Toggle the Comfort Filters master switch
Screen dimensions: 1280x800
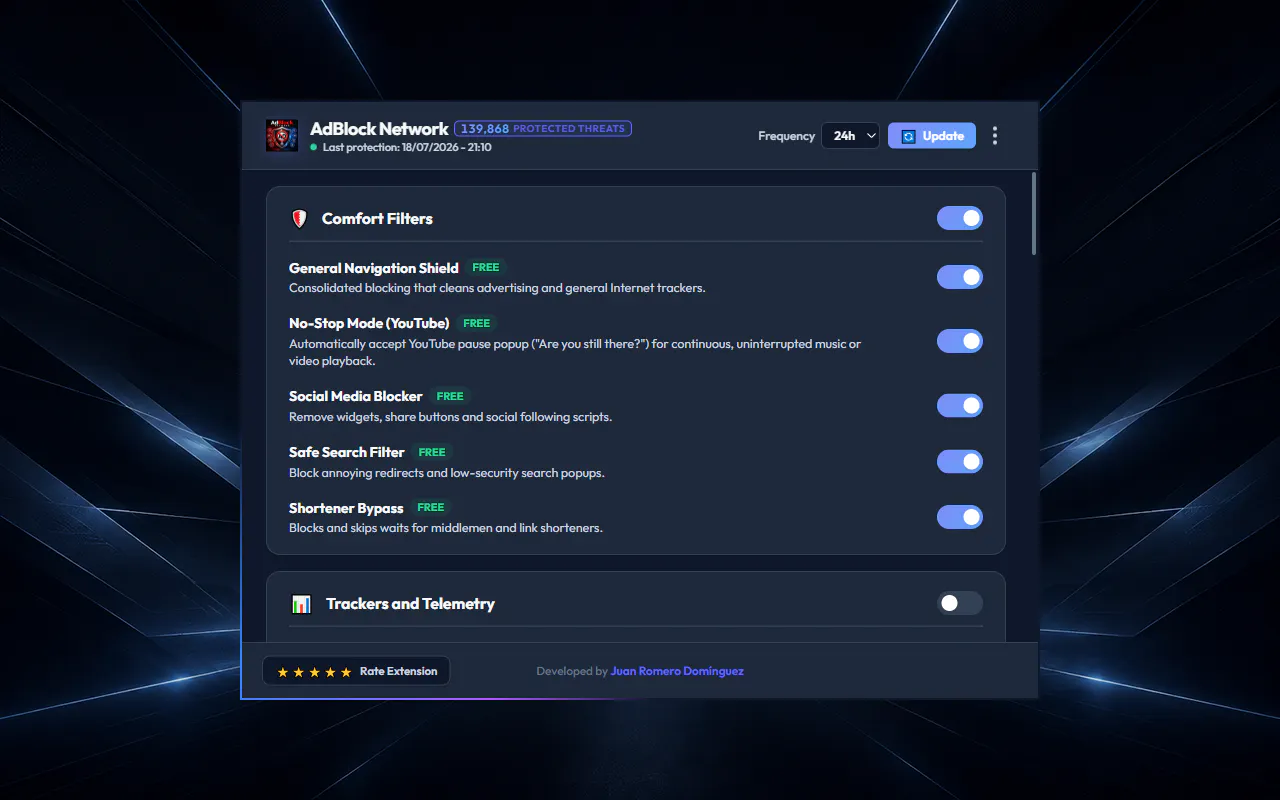click(960, 218)
